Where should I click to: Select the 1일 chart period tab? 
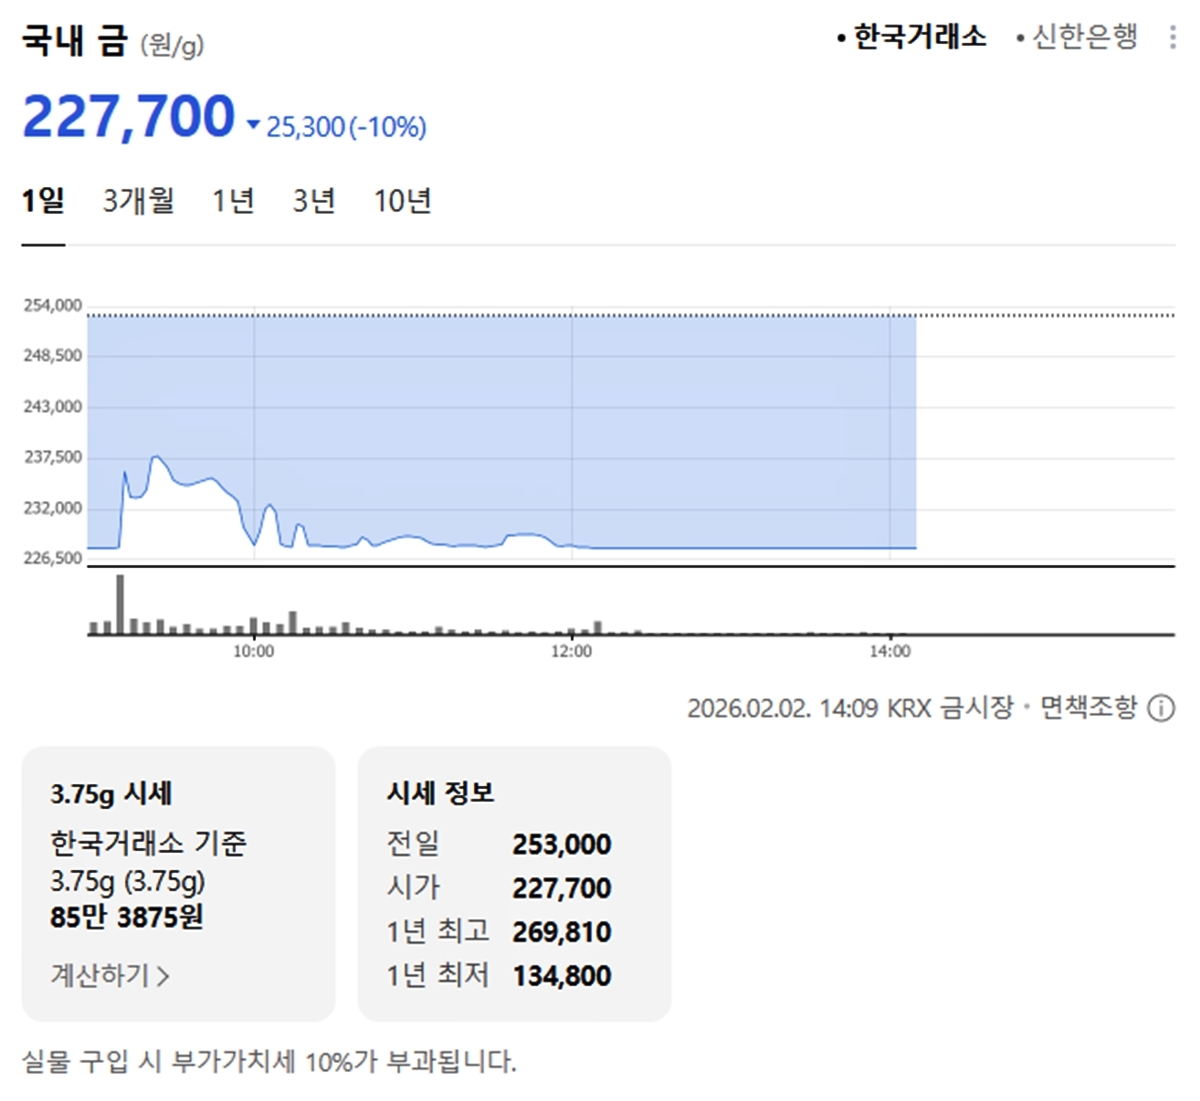click(x=43, y=201)
